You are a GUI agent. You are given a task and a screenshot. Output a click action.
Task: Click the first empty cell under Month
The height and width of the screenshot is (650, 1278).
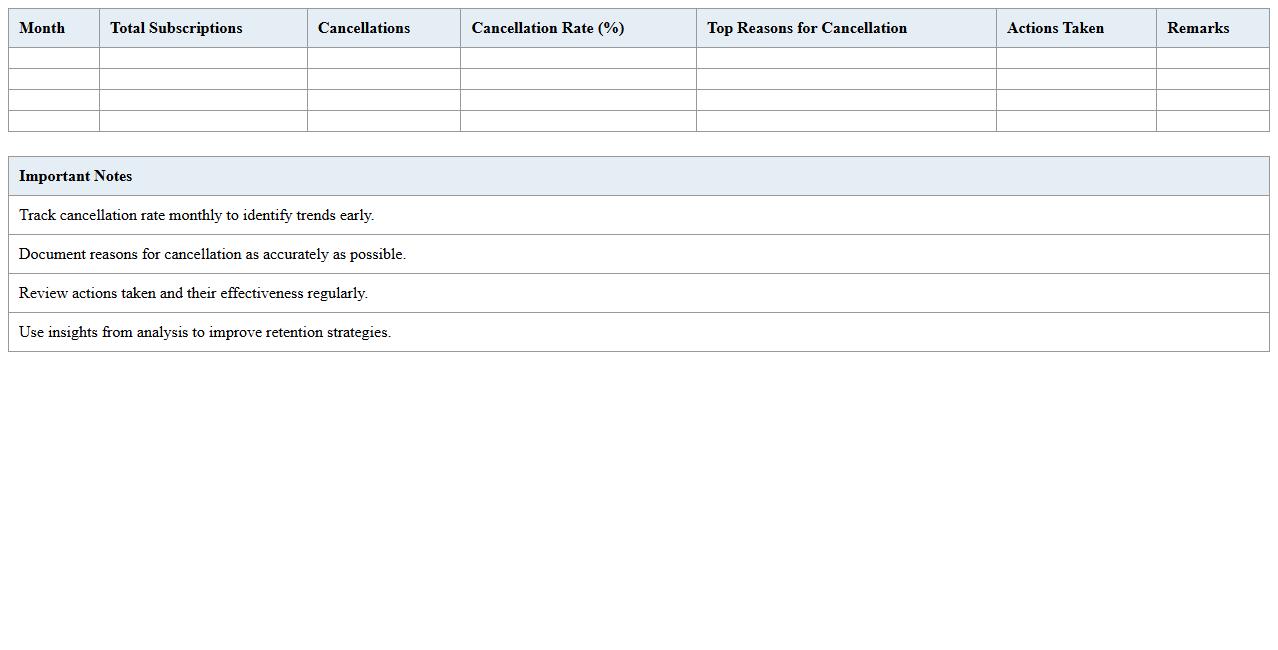(54, 58)
